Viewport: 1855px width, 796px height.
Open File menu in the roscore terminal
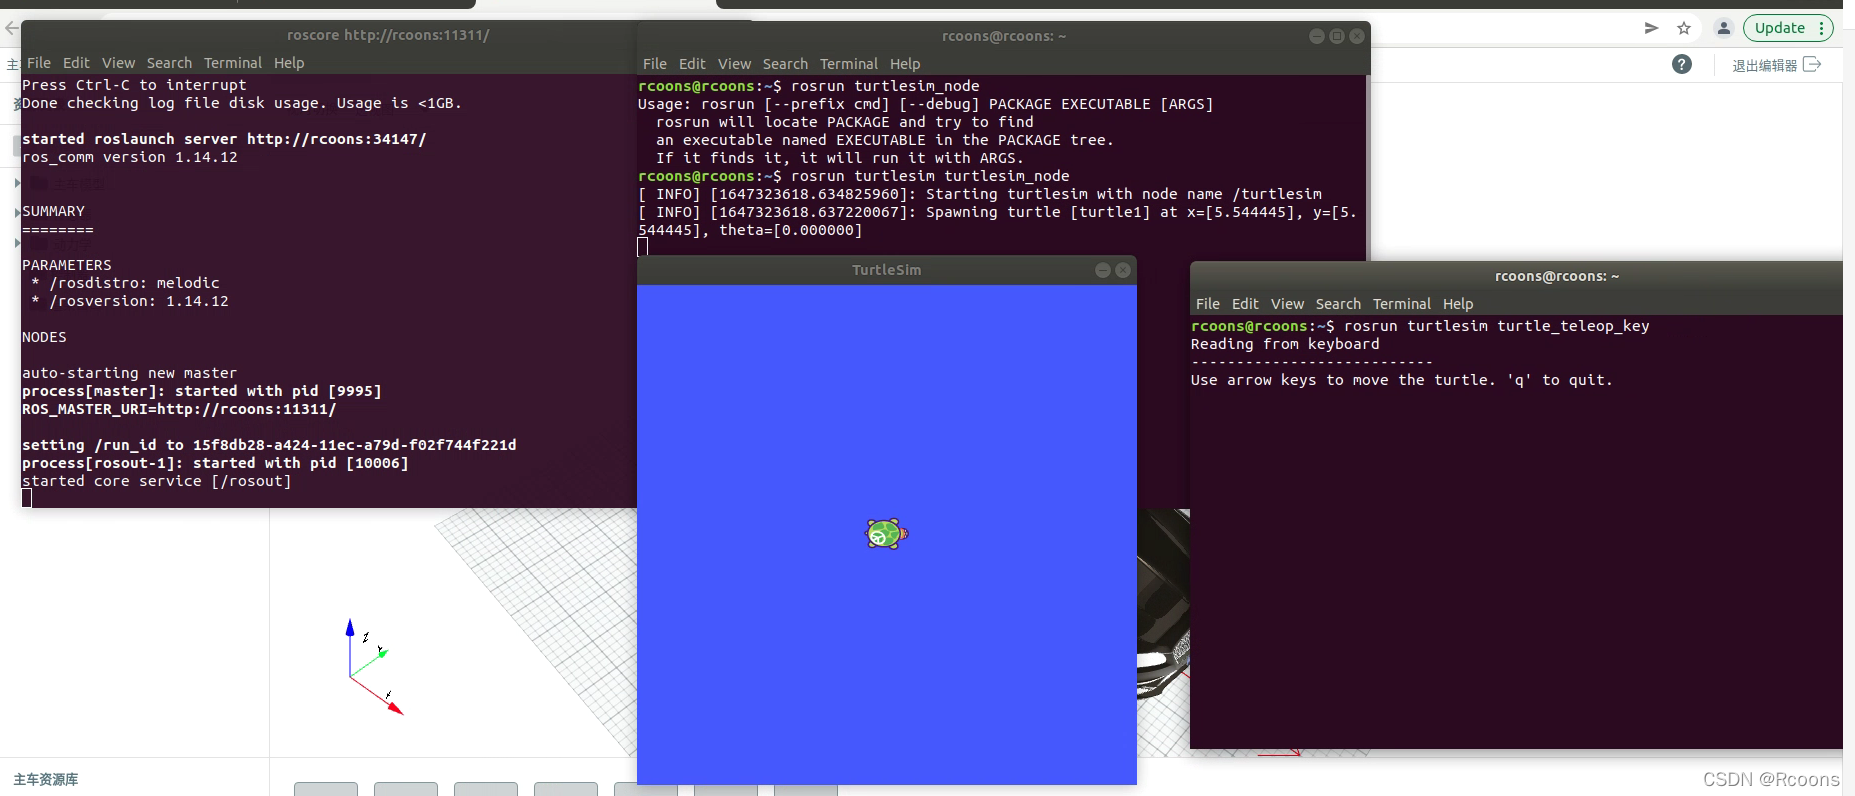coord(39,63)
